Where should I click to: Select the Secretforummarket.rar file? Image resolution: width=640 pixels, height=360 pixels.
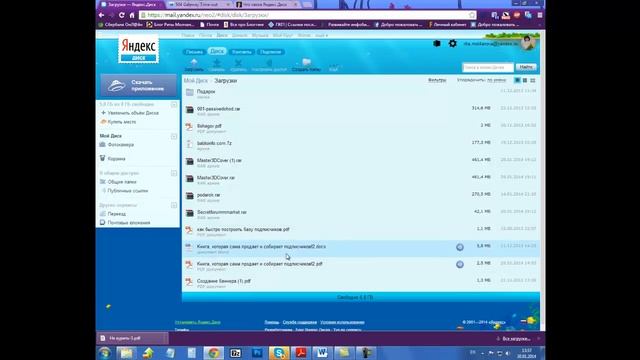point(361,214)
